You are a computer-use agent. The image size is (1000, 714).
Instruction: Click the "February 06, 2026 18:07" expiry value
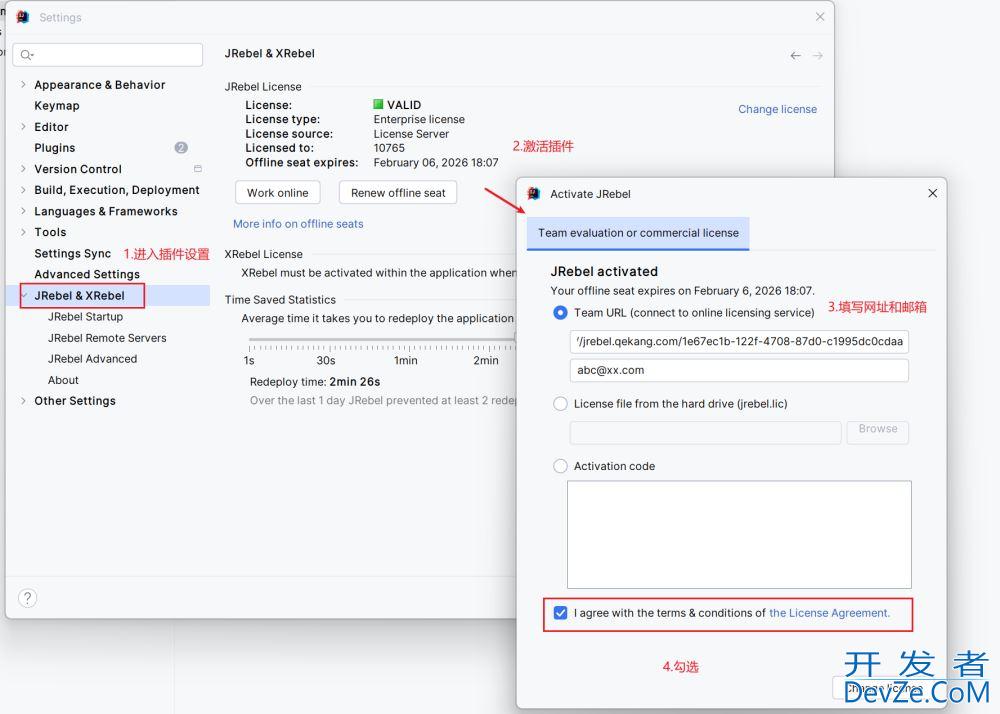(x=436, y=163)
